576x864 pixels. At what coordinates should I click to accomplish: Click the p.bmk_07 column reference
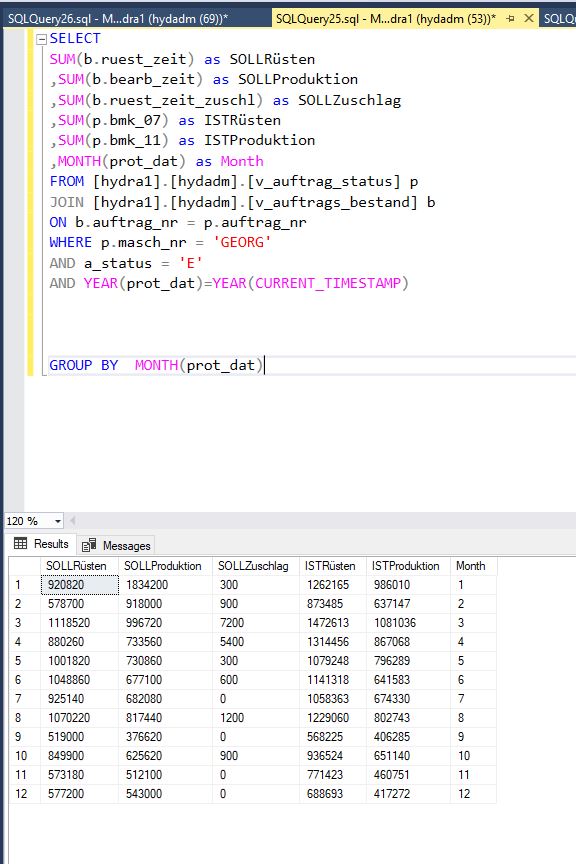126,120
